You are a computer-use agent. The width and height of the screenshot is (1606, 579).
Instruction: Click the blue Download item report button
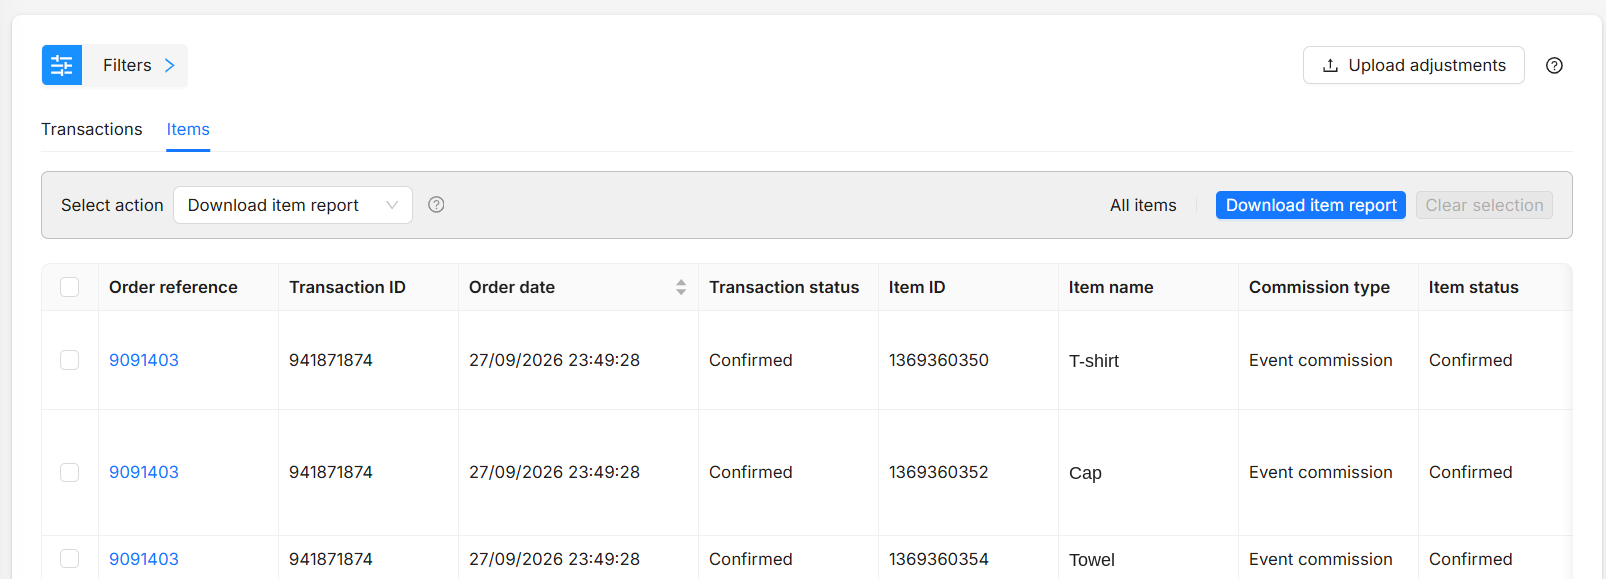pyautogui.click(x=1311, y=205)
